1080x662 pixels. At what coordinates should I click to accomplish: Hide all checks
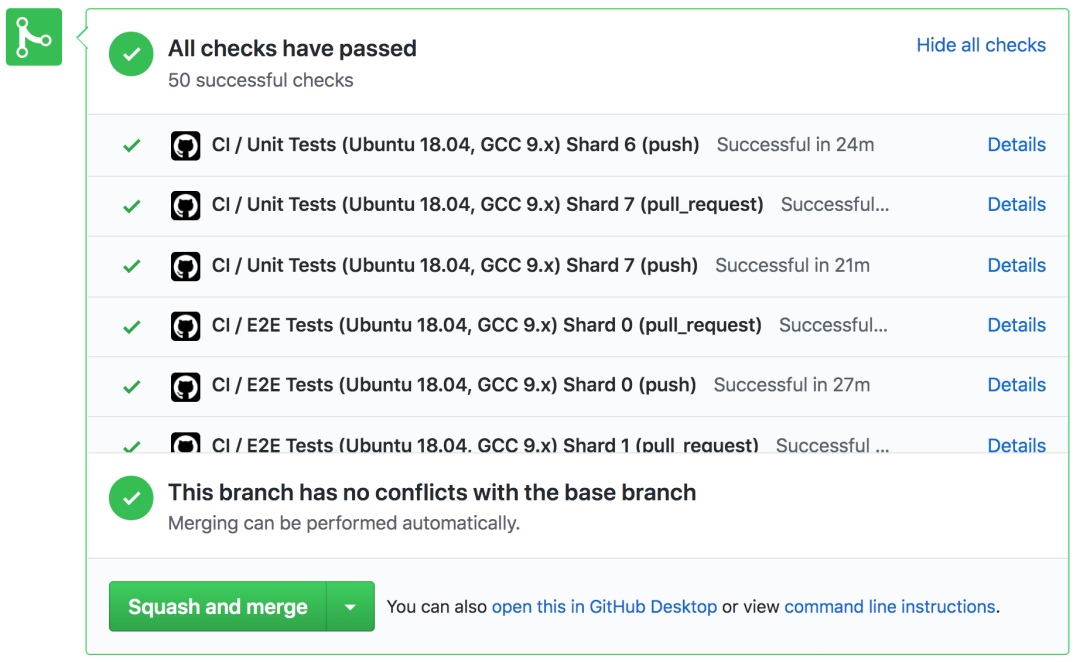pyautogui.click(x=981, y=45)
